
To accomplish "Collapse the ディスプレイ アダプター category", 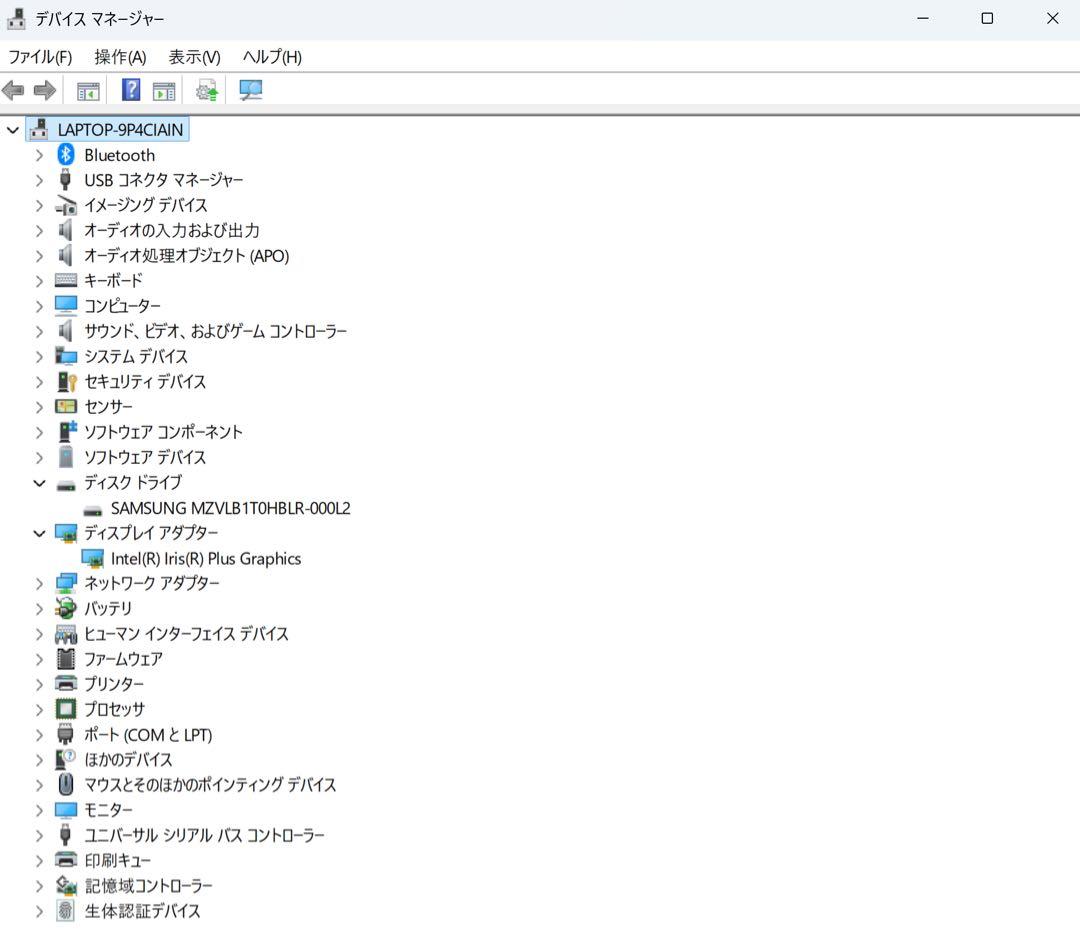I will click(39, 533).
